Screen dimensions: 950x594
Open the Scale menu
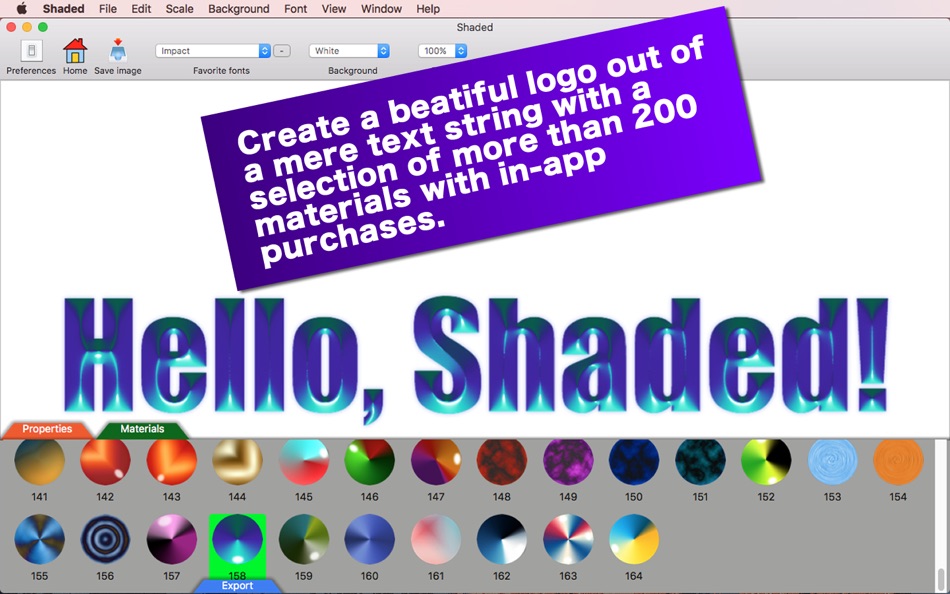[x=179, y=8]
